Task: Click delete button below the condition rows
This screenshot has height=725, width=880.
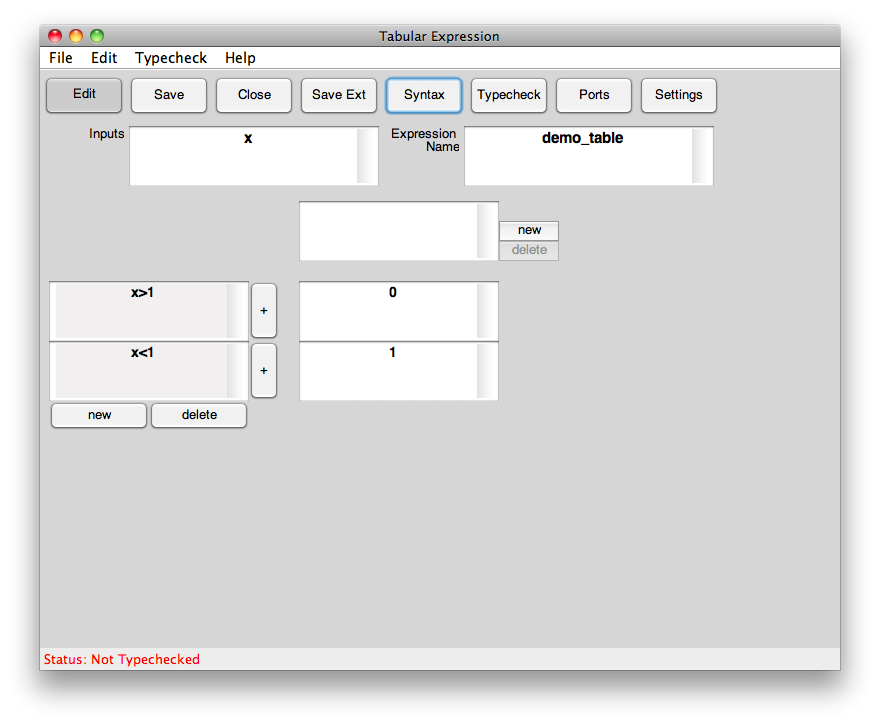Action: tap(199, 415)
